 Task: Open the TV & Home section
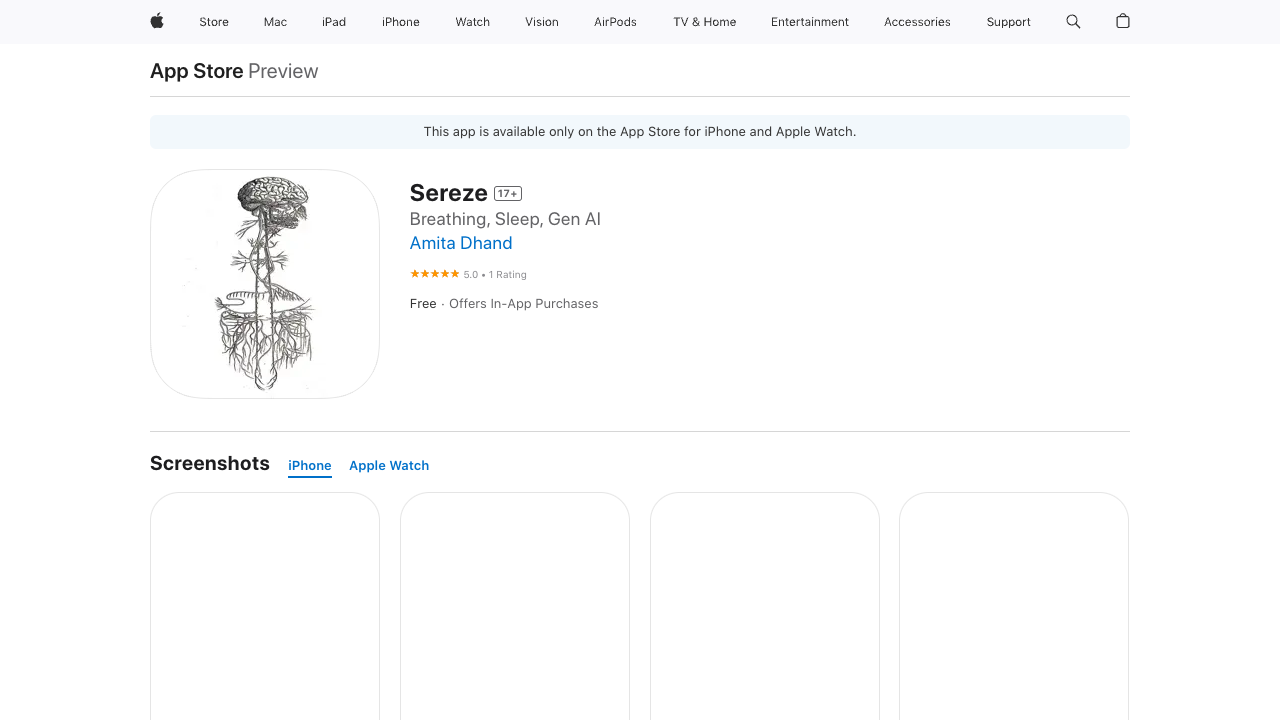[703, 21]
